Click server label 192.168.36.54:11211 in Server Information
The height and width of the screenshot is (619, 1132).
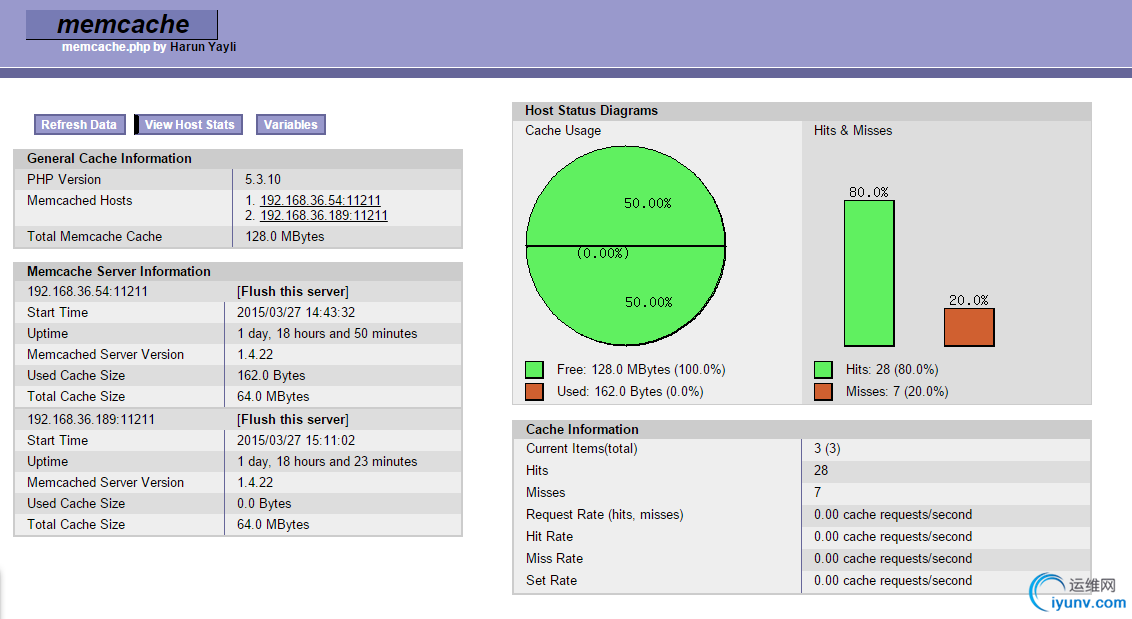(87, 291)
